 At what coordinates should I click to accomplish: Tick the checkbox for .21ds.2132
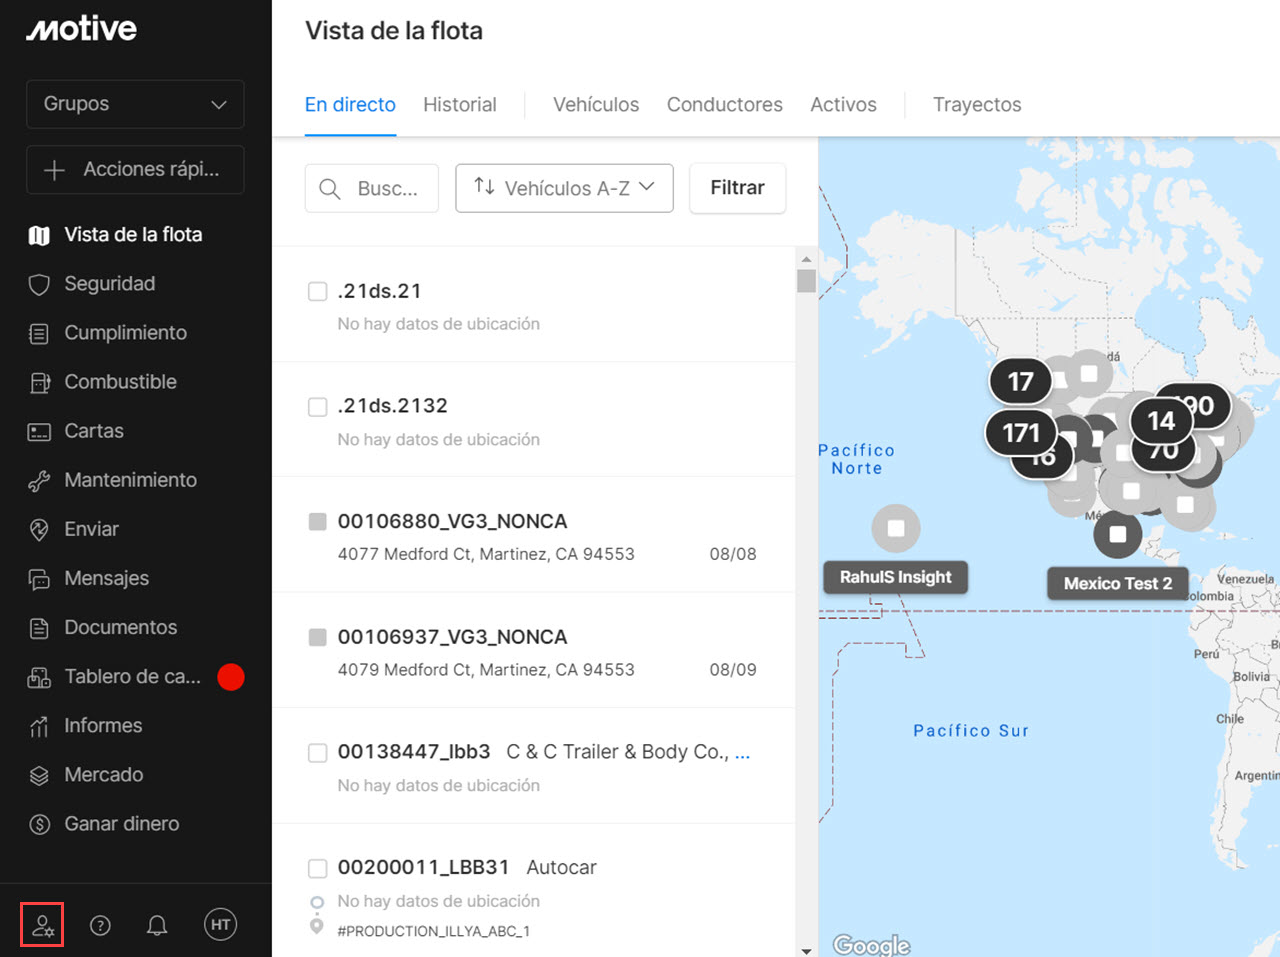pos(317,406)
